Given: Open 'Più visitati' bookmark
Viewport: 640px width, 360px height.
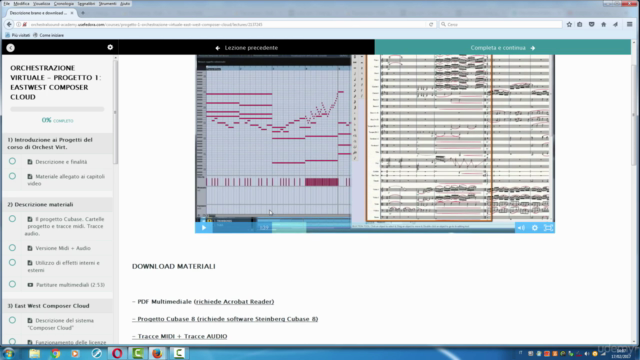Looking at the screenshot, I should click(x=18, y=36).
